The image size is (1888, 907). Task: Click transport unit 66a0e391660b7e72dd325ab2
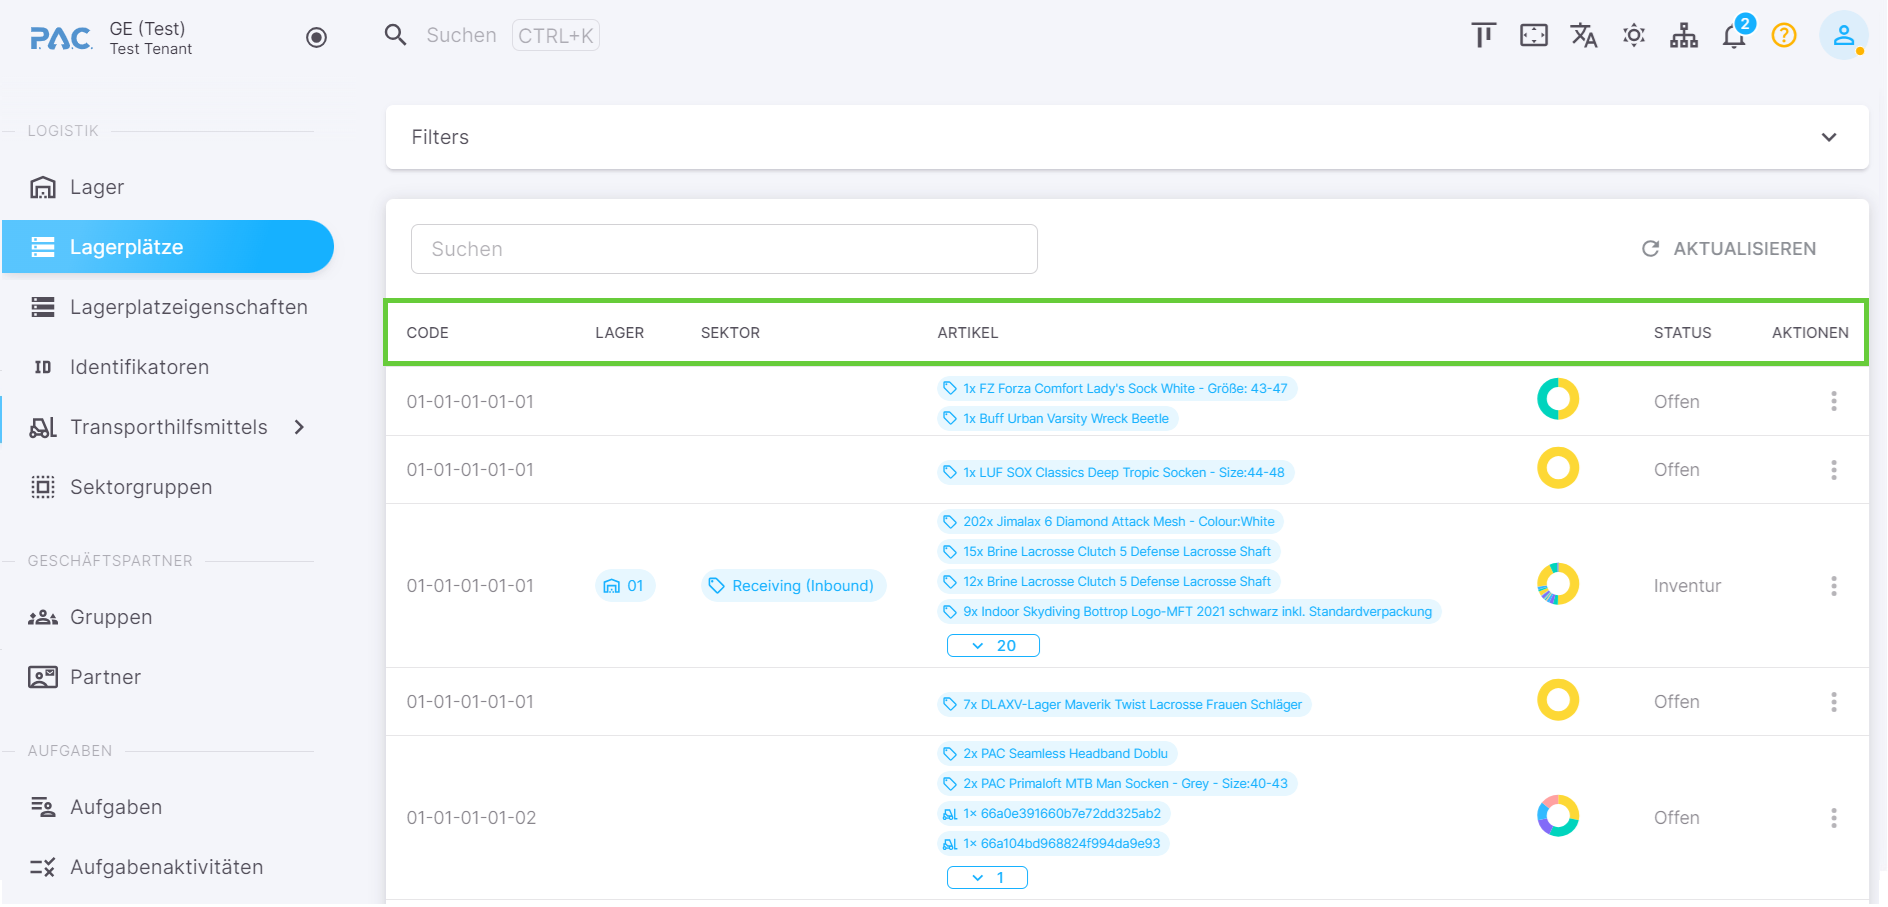point(1053,813)
